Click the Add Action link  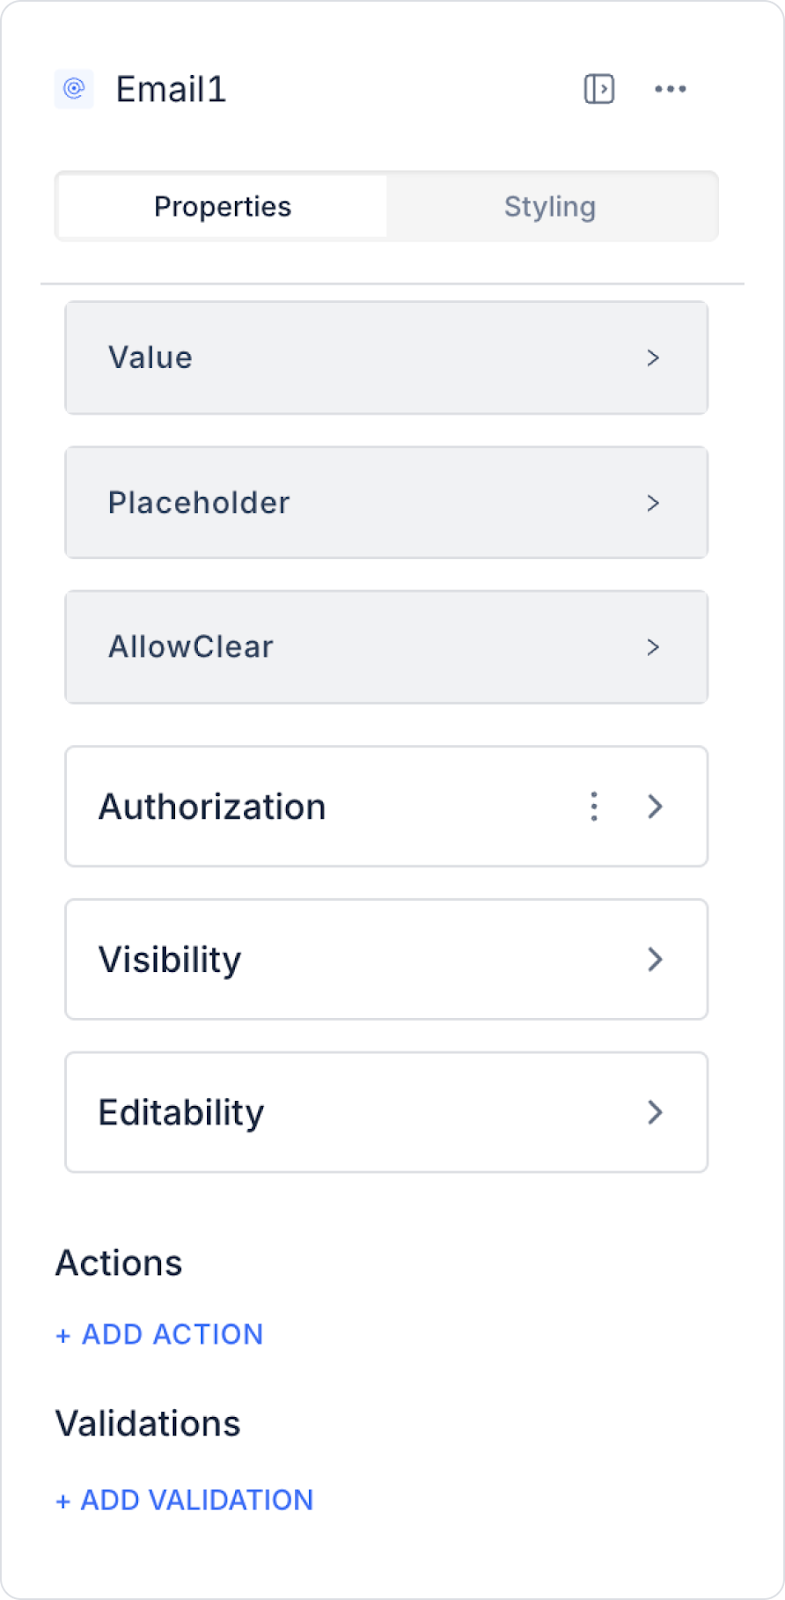(160, 1334)
